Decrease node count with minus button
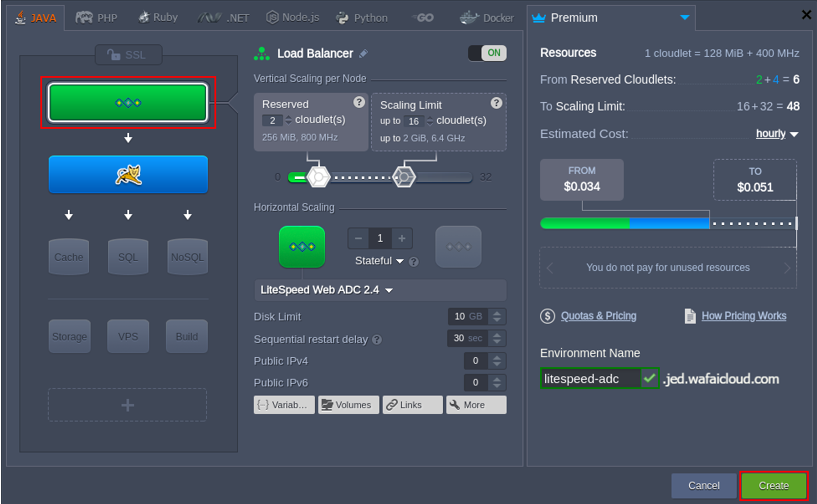Image resolution: width=817 pixels, height=504 pixels. pyautogui.click(x=358, y=238)
